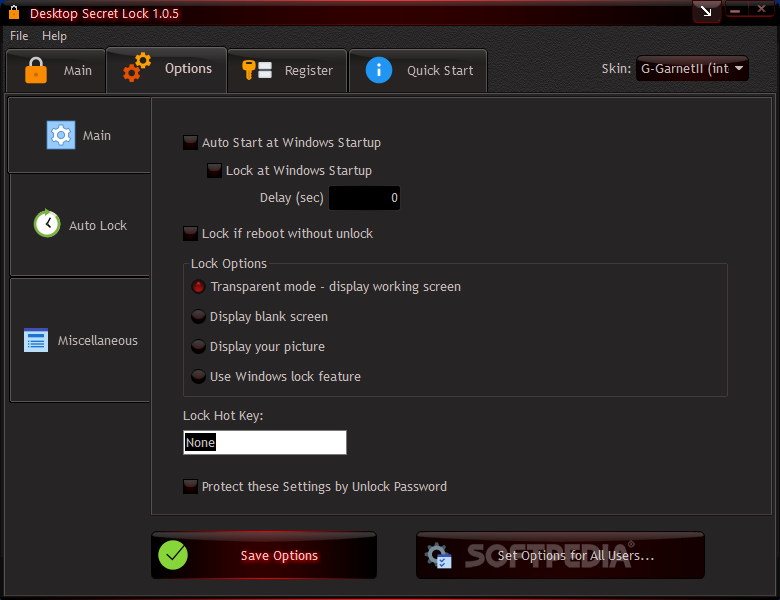Click the blue info icon on Quick Start
This screenshot has height=600, width=780.
tap(379, 70)
